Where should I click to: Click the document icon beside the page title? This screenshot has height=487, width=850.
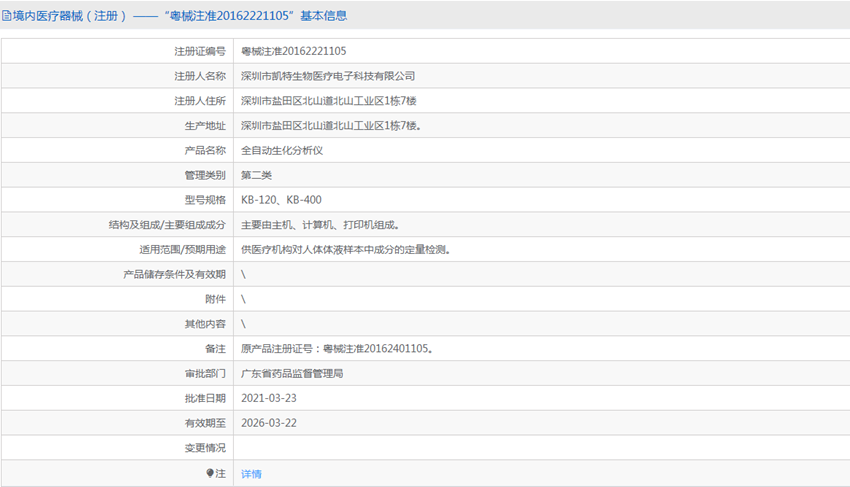pyautogui.click(x=7, y=16)
